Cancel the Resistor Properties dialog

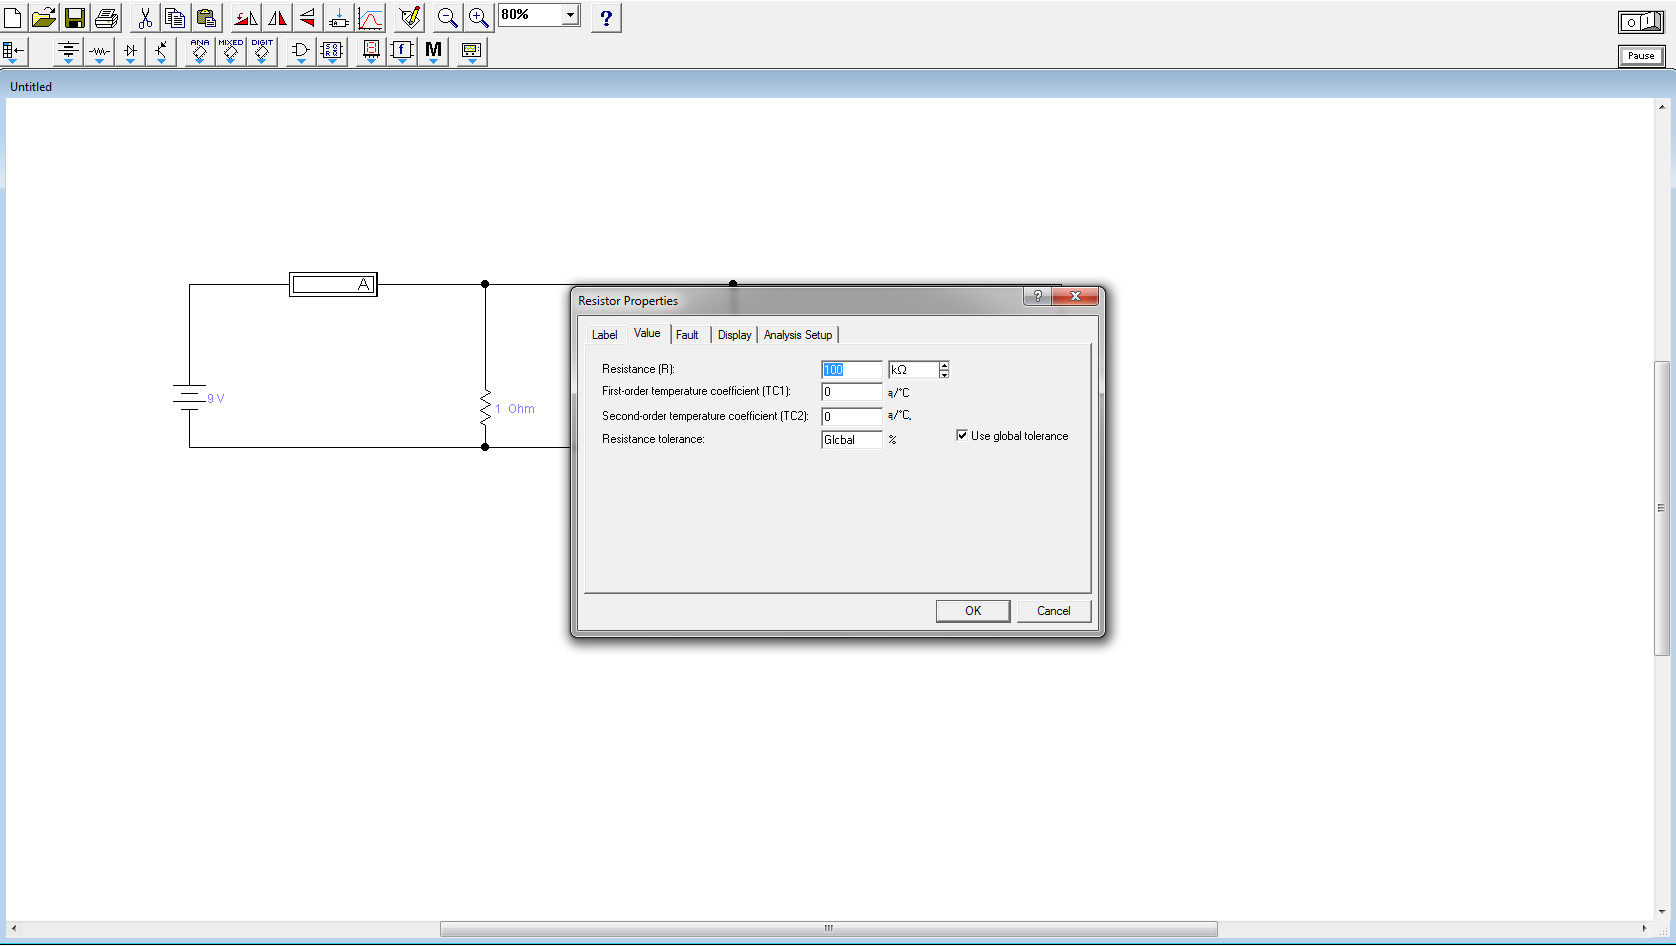(1054, 611)
